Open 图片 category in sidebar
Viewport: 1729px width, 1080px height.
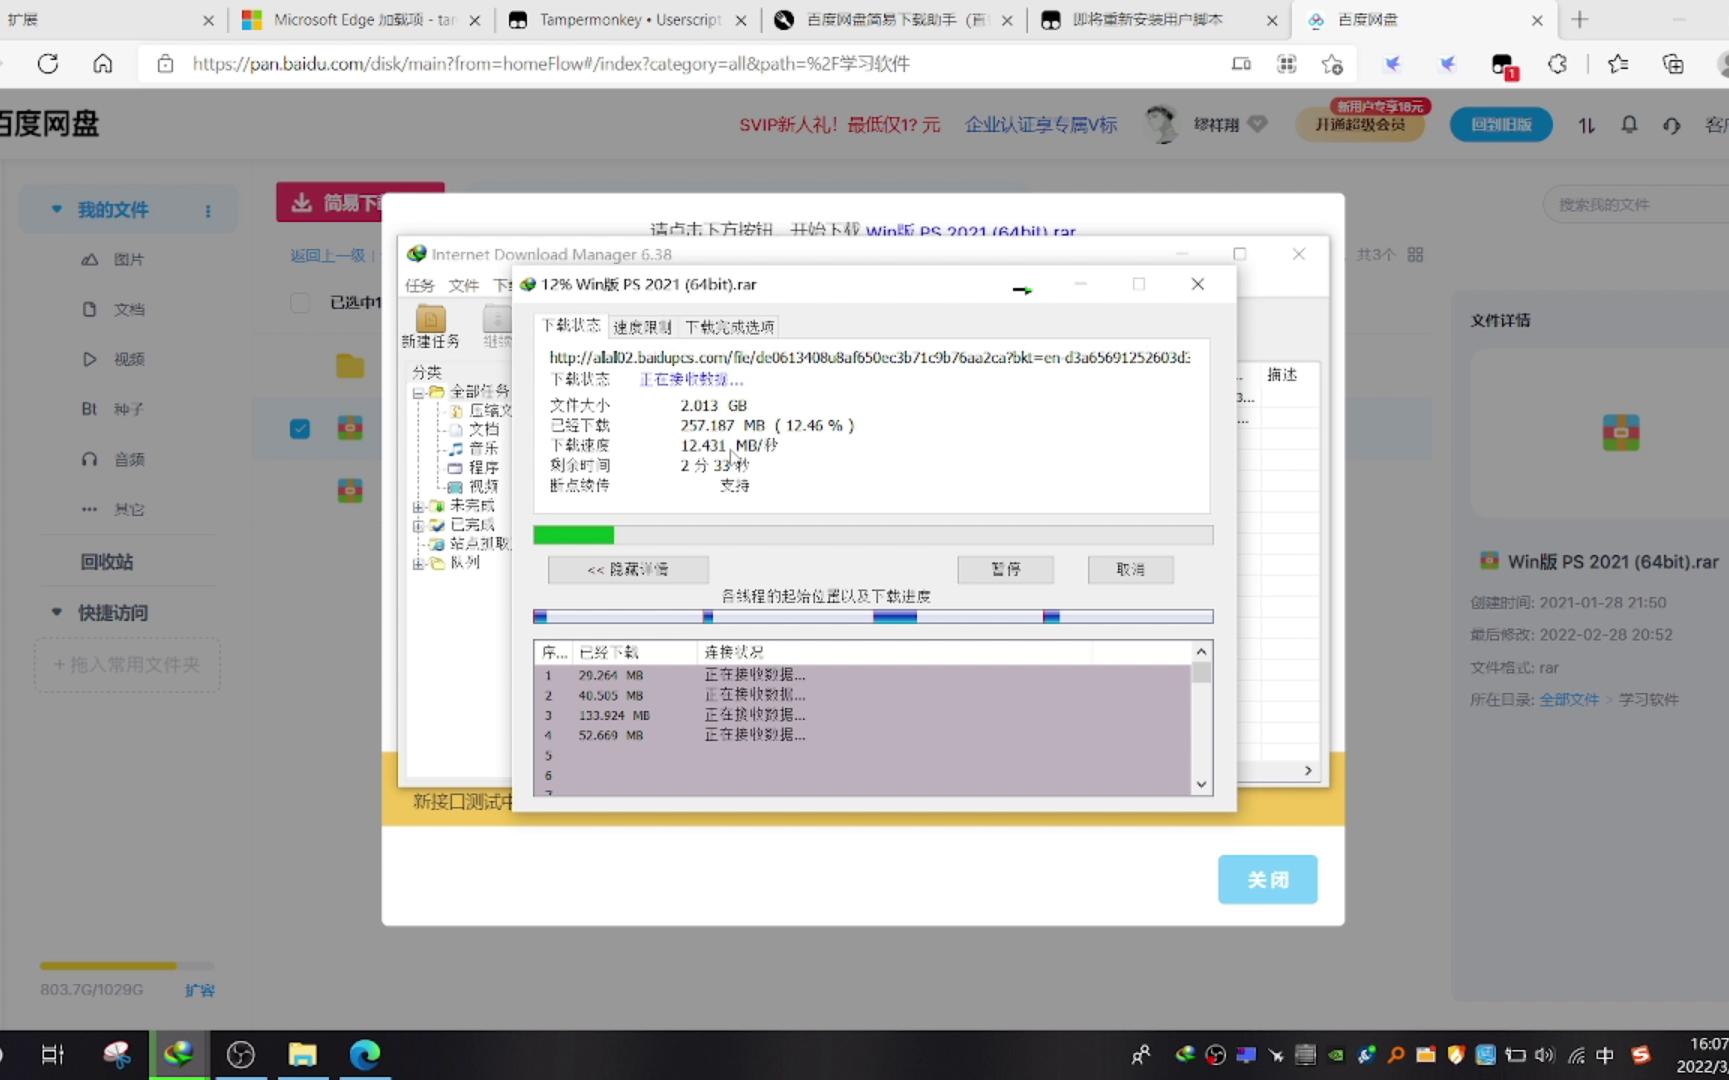coord(128,259)
